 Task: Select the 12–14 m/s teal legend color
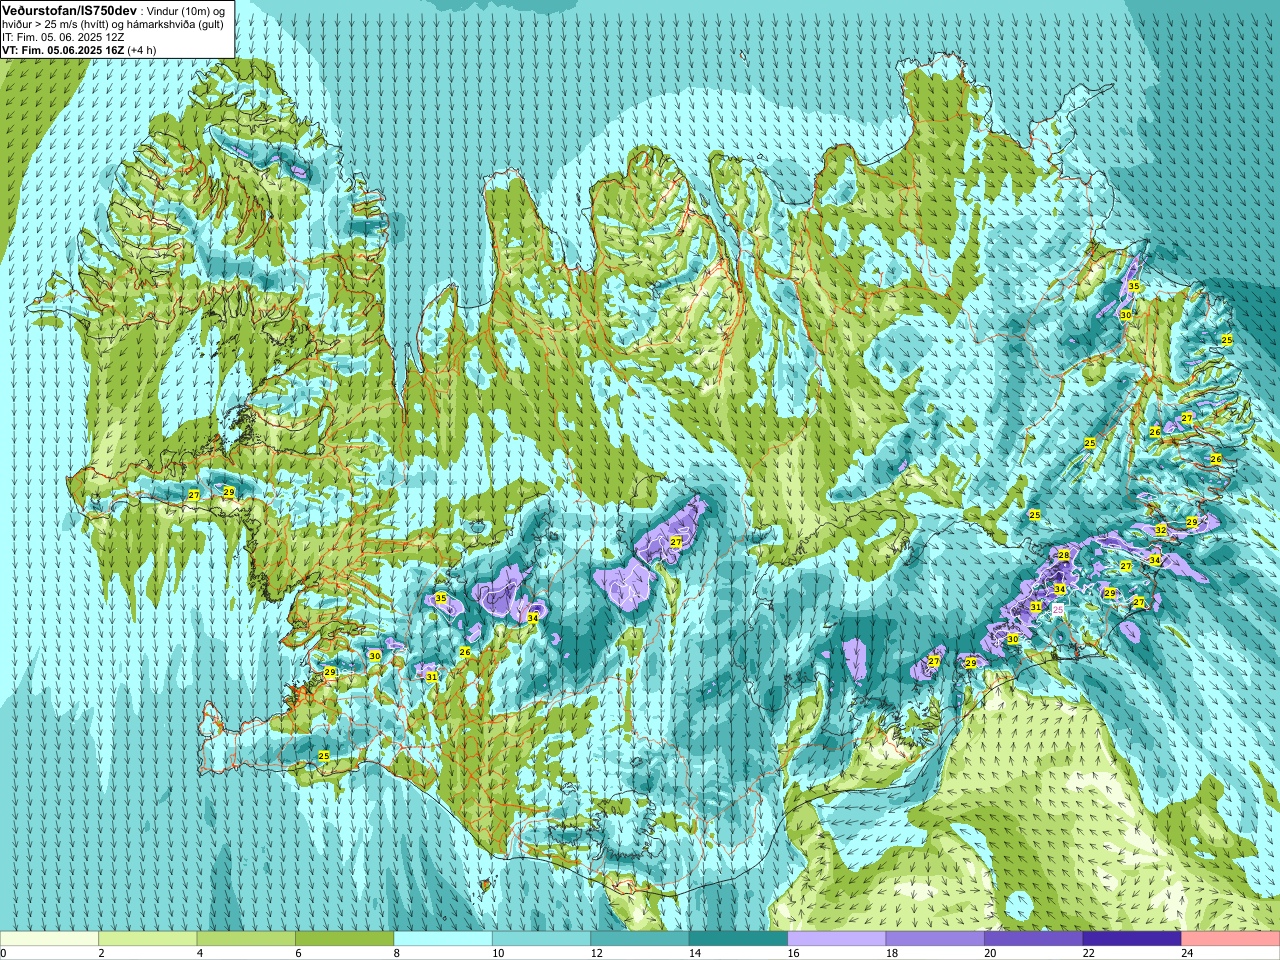[640, 939]
